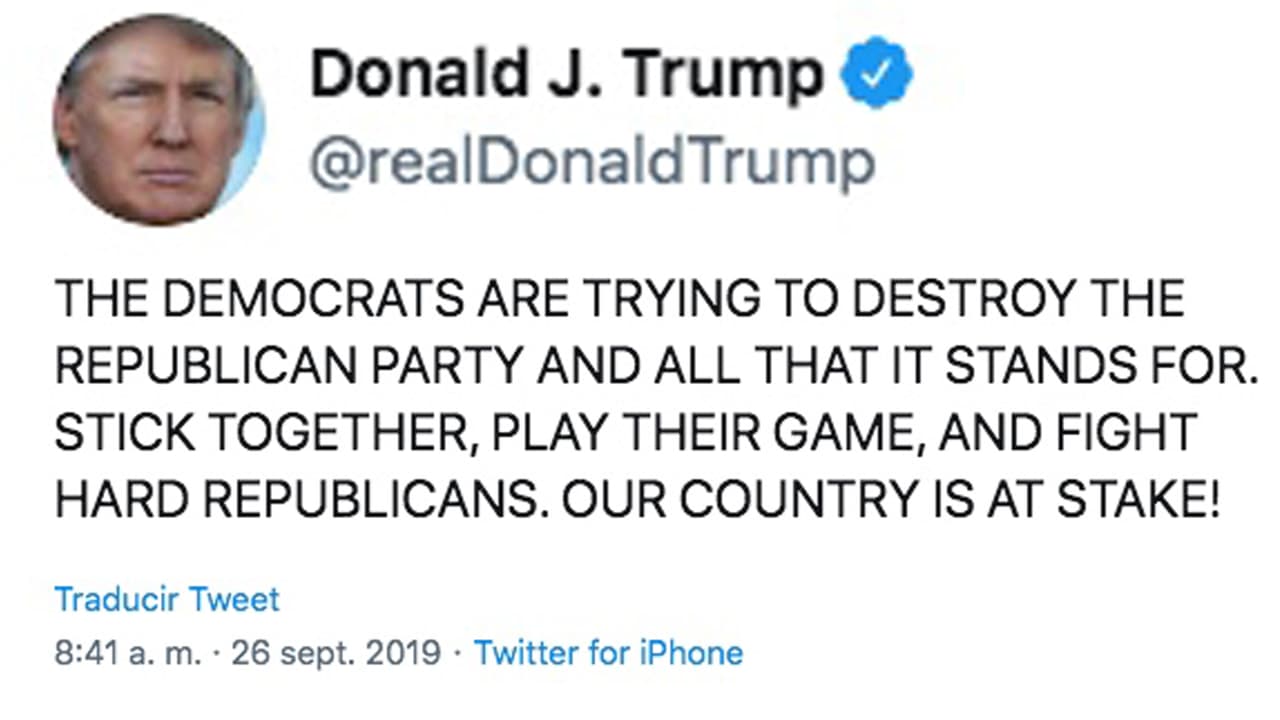Select the 26 sept. 2019 date
Screen dimensions: 1280x720
[x=336, y=653]
